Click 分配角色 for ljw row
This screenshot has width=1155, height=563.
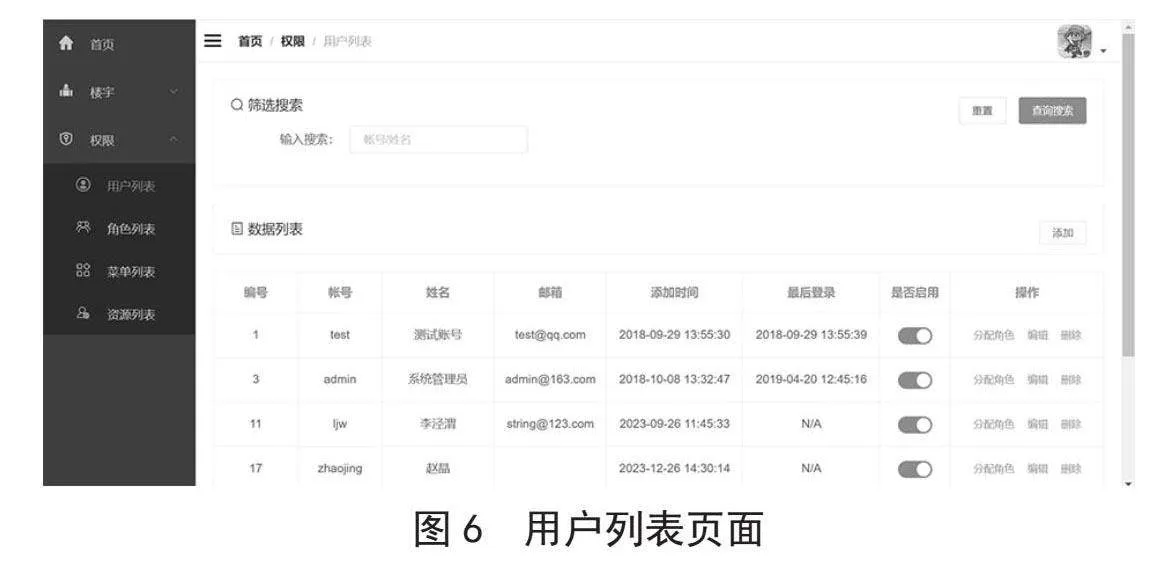point(994,424)
